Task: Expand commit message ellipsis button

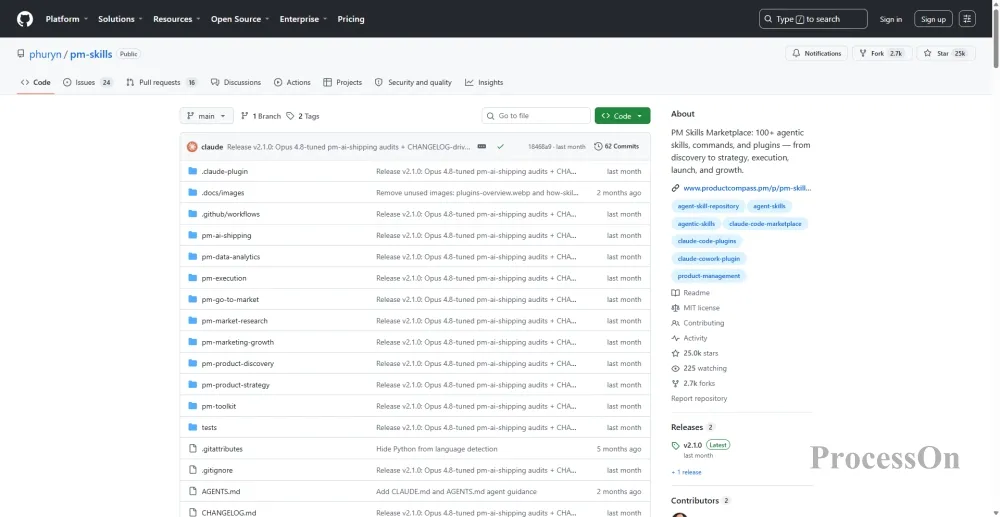Action: pyautogui.click(x=482, y=147)
